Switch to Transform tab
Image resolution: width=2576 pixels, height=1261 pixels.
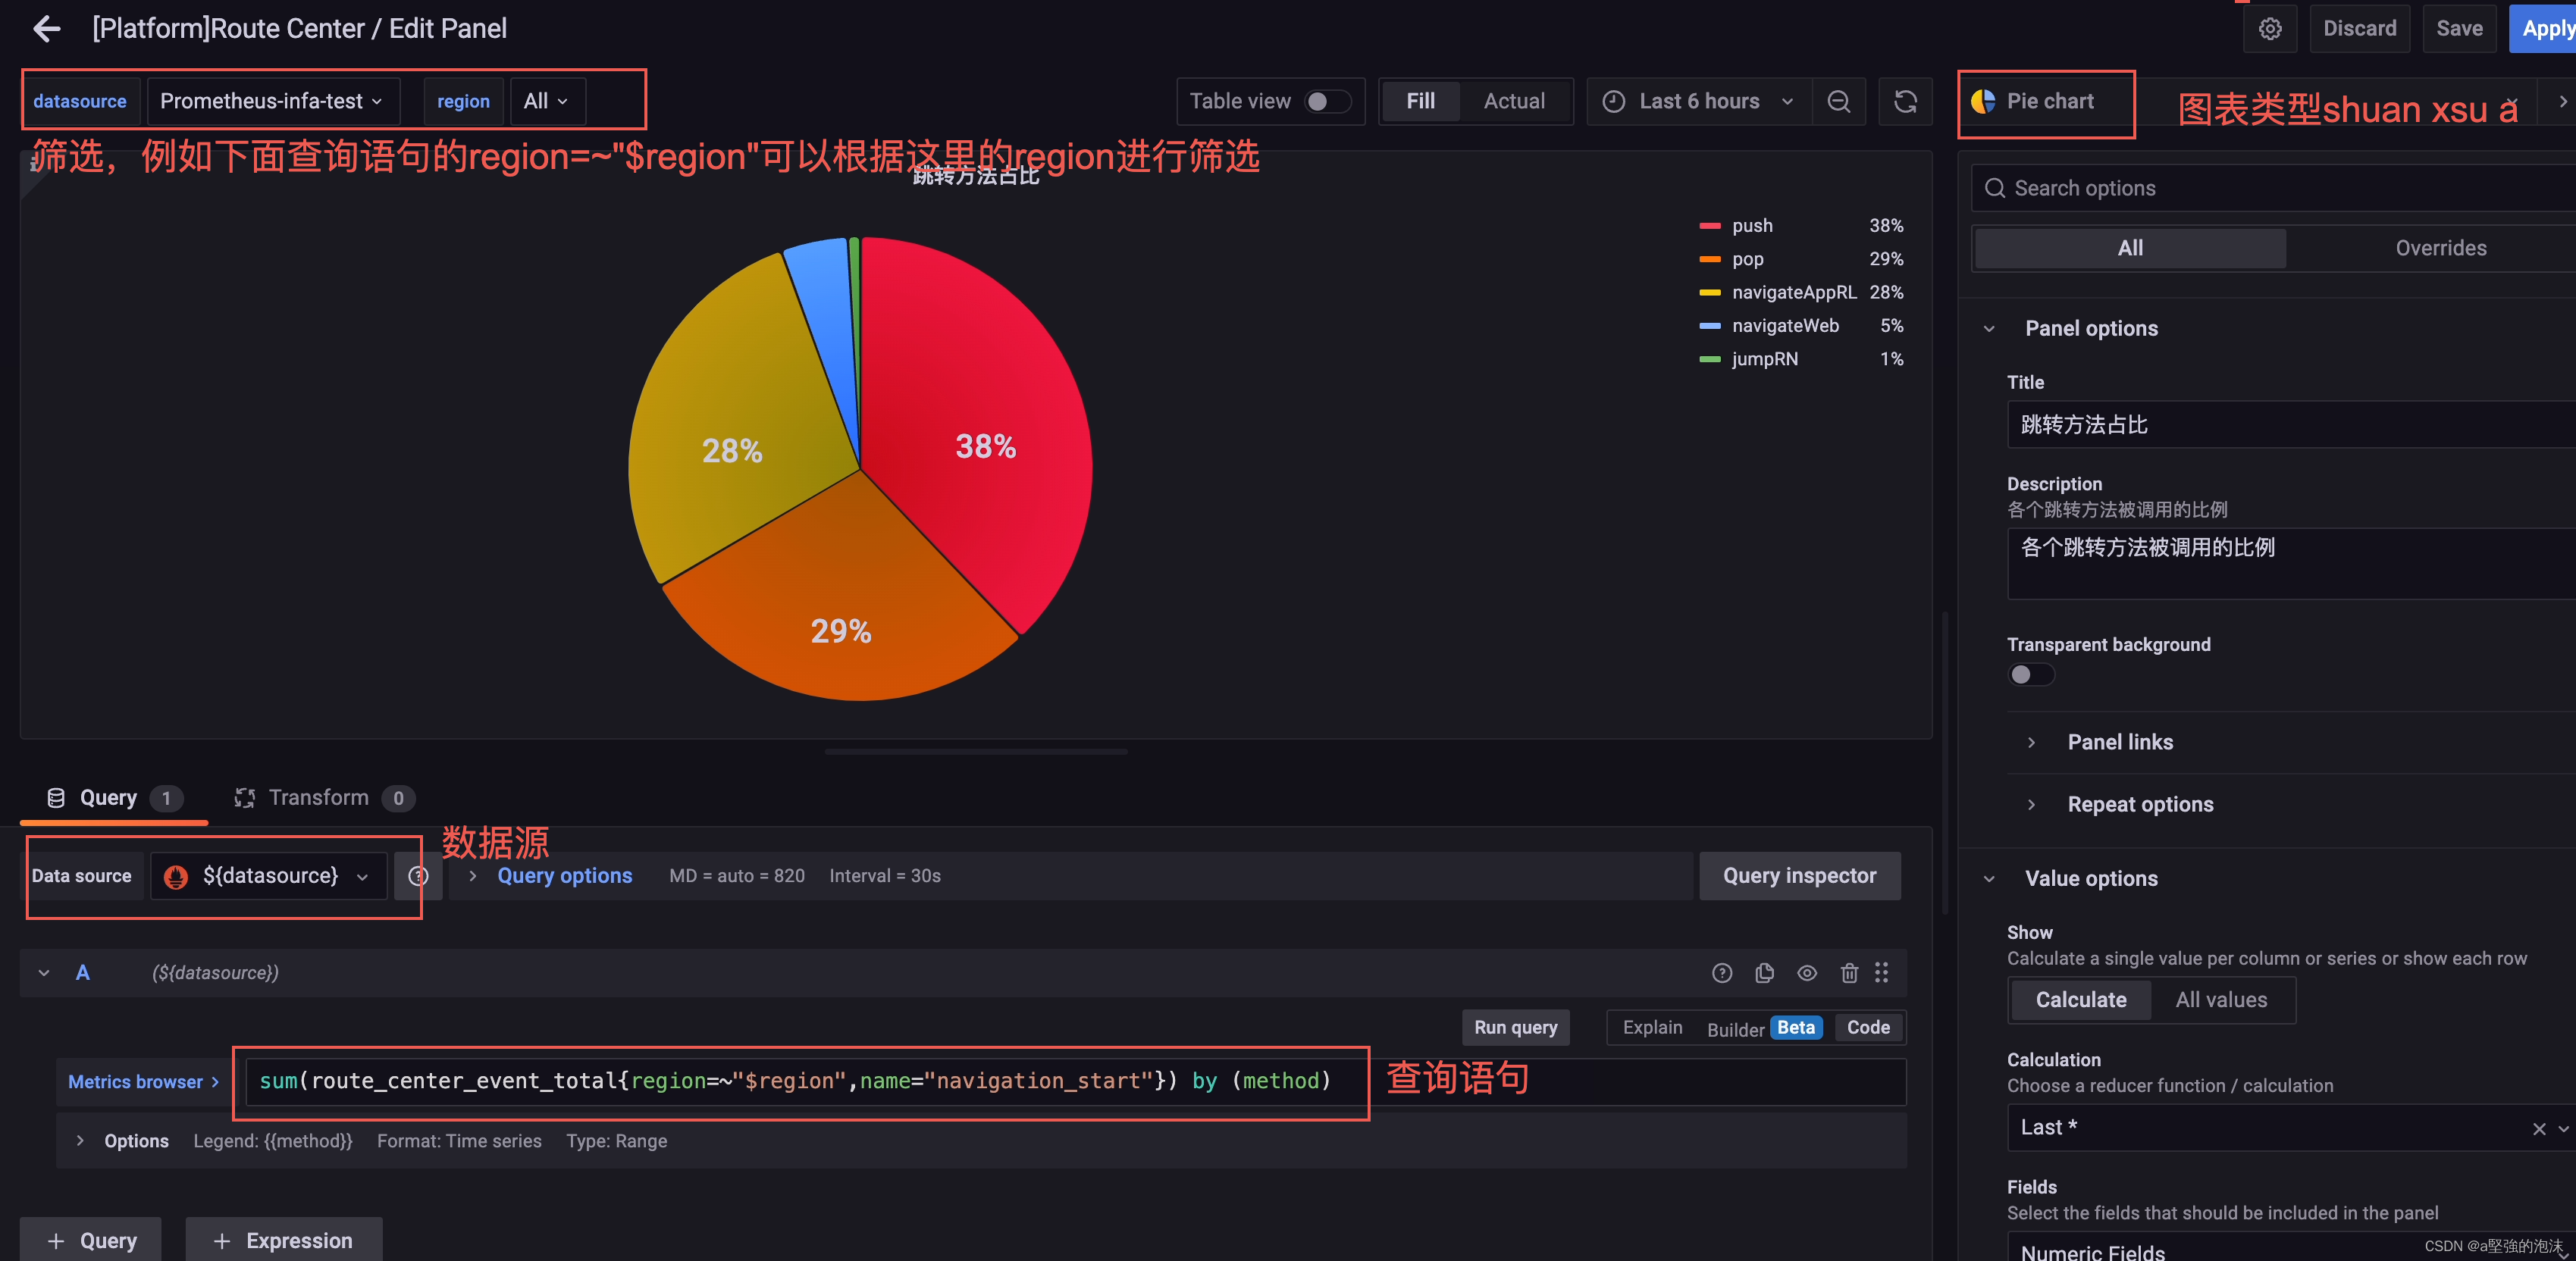pyautogui.click(x=318, y=796)
